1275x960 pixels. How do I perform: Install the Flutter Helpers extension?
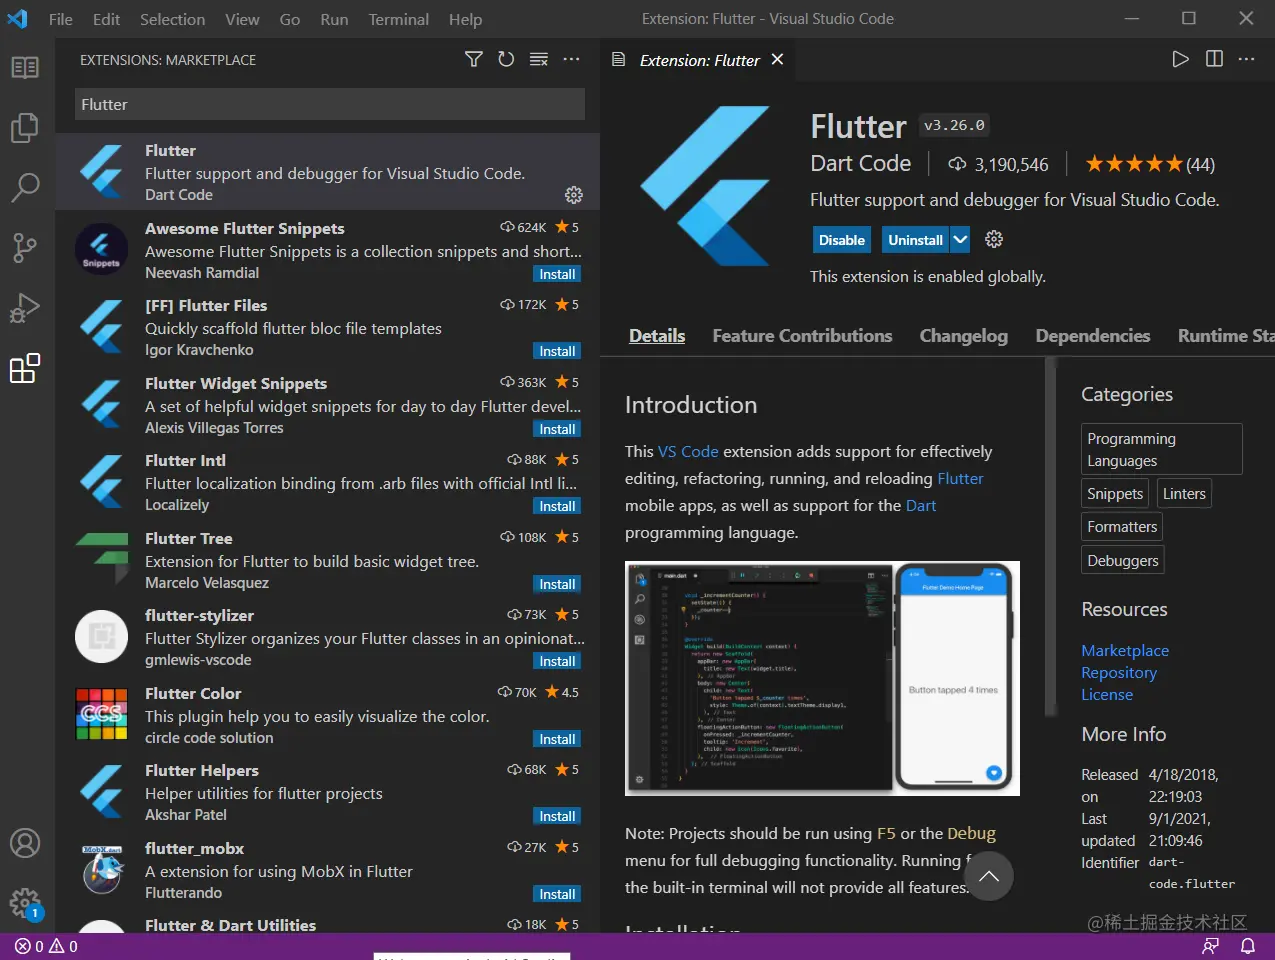[557, 816]
